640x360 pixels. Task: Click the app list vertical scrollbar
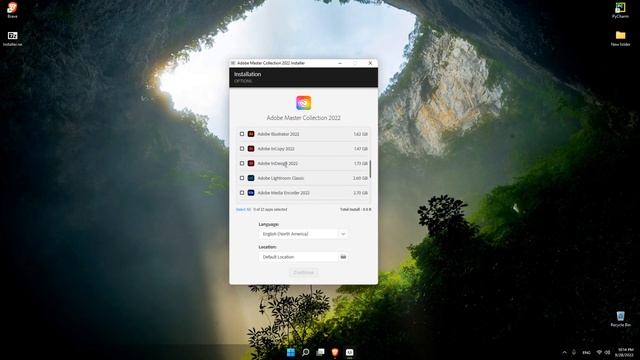click(x=370, y=169)
